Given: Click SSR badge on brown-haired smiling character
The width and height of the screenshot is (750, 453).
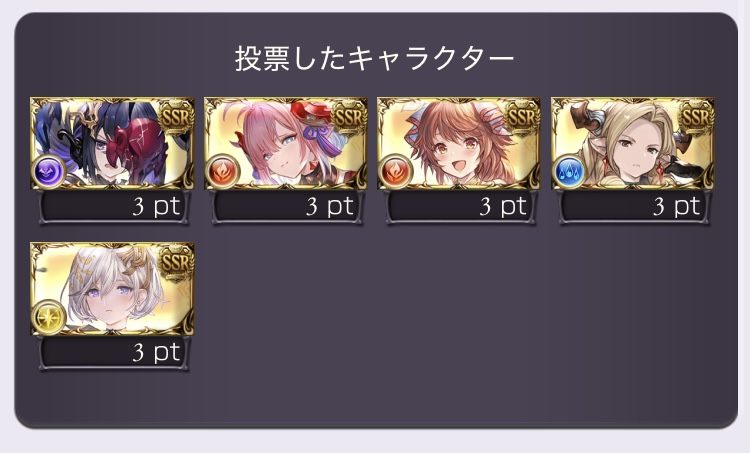Looking at the screenshot, I should [523, 116].
